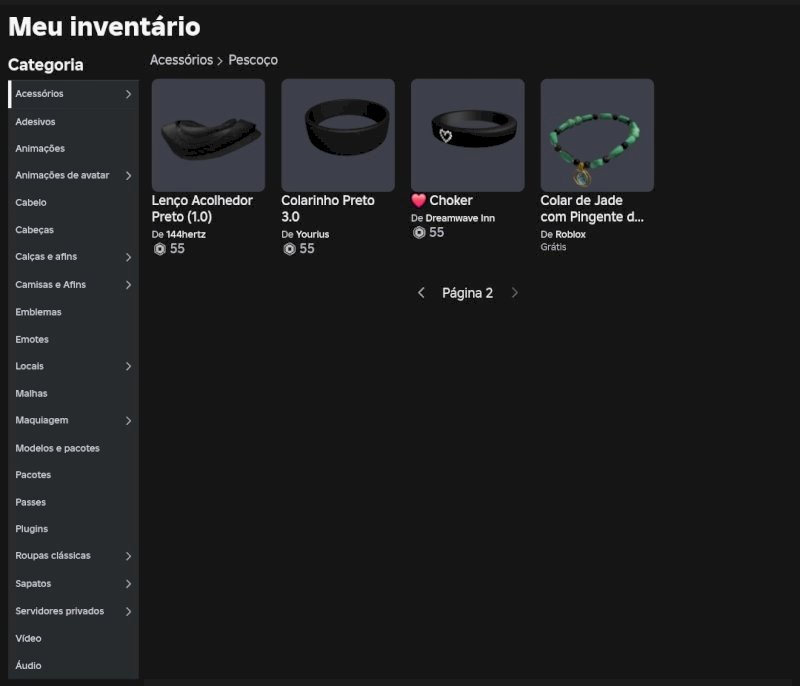Select the Acessórios category
Viewport: 800px width, 686px height.
click(x=73, y=94)
